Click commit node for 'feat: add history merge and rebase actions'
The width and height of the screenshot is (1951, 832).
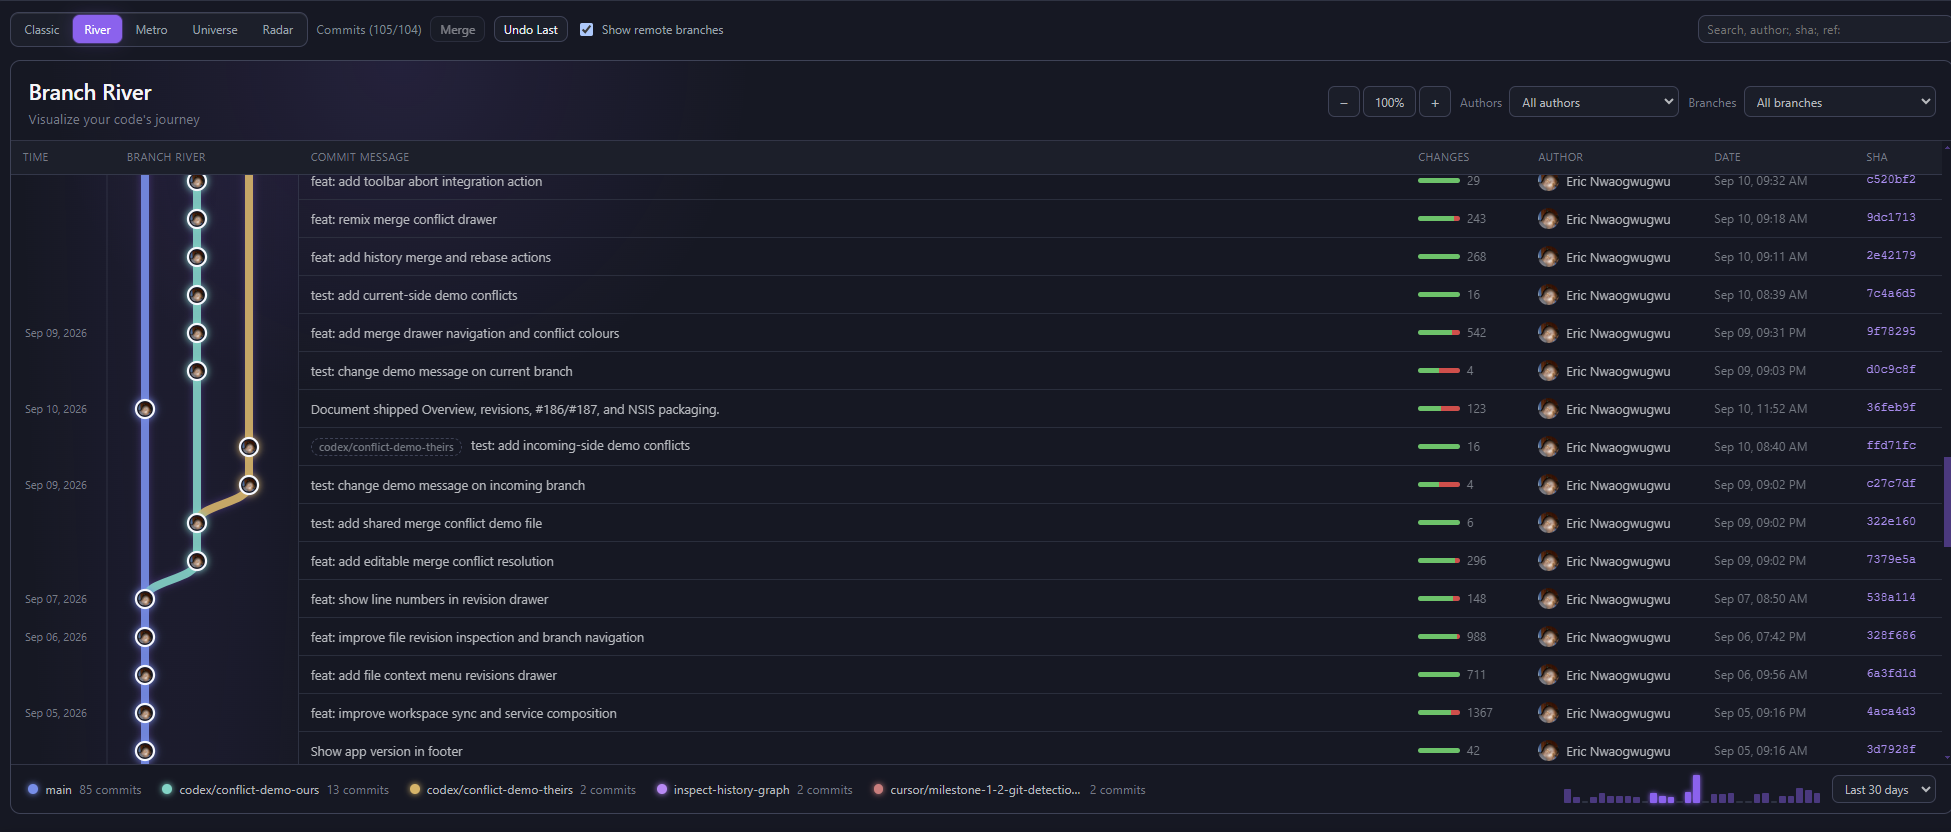coord(197,257)
